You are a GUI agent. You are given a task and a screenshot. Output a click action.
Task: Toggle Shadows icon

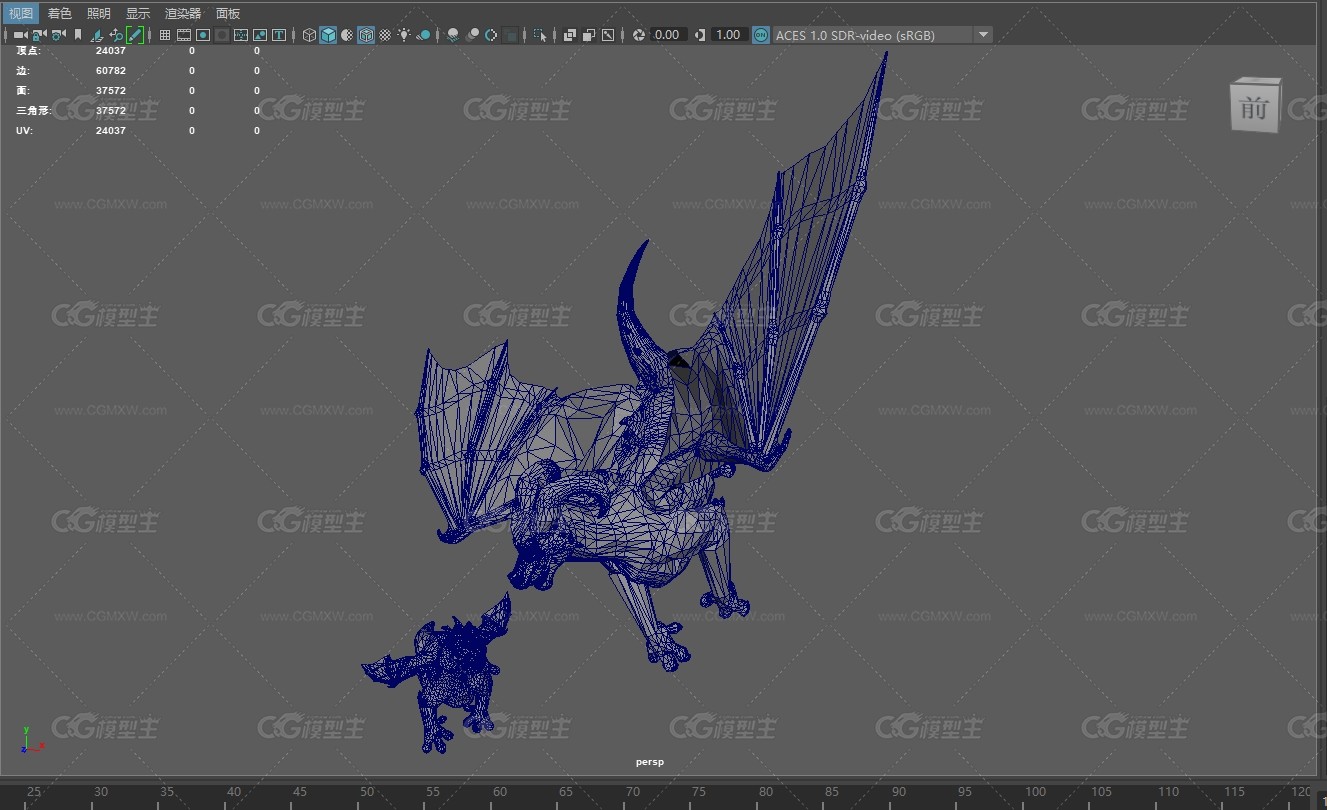click(x=423, y=35)
